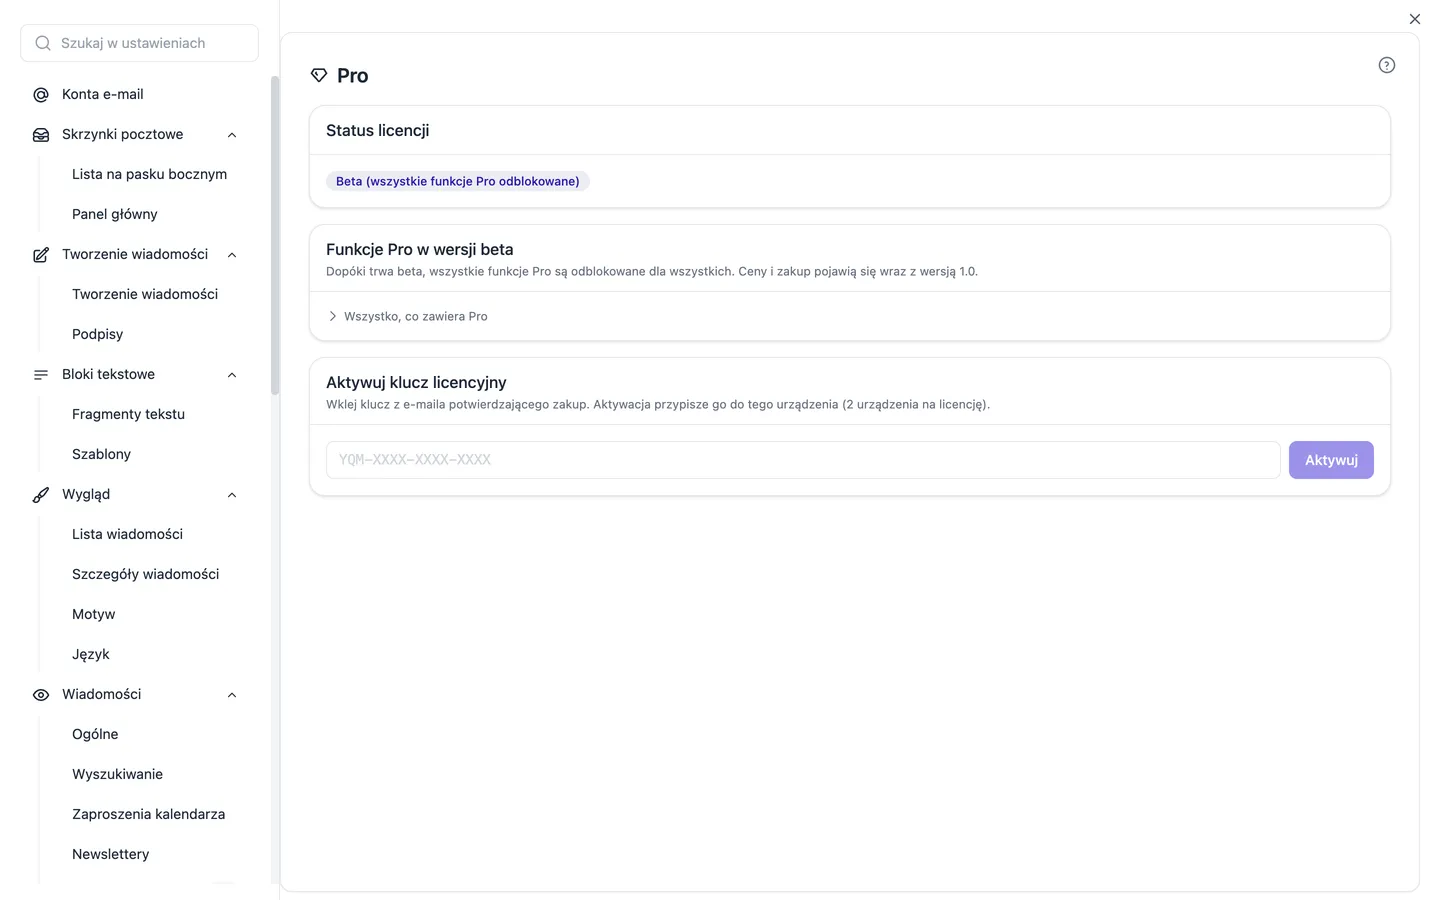Click the Aktywuj button
The image size is (1440, 900).
(1331, 460)
